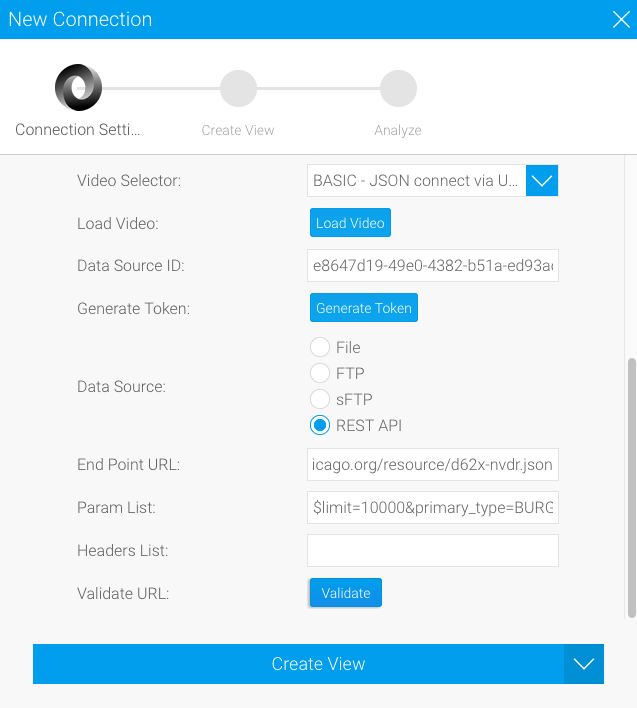
Task: Click the empty Headers List field
Action: click(432, 550)
